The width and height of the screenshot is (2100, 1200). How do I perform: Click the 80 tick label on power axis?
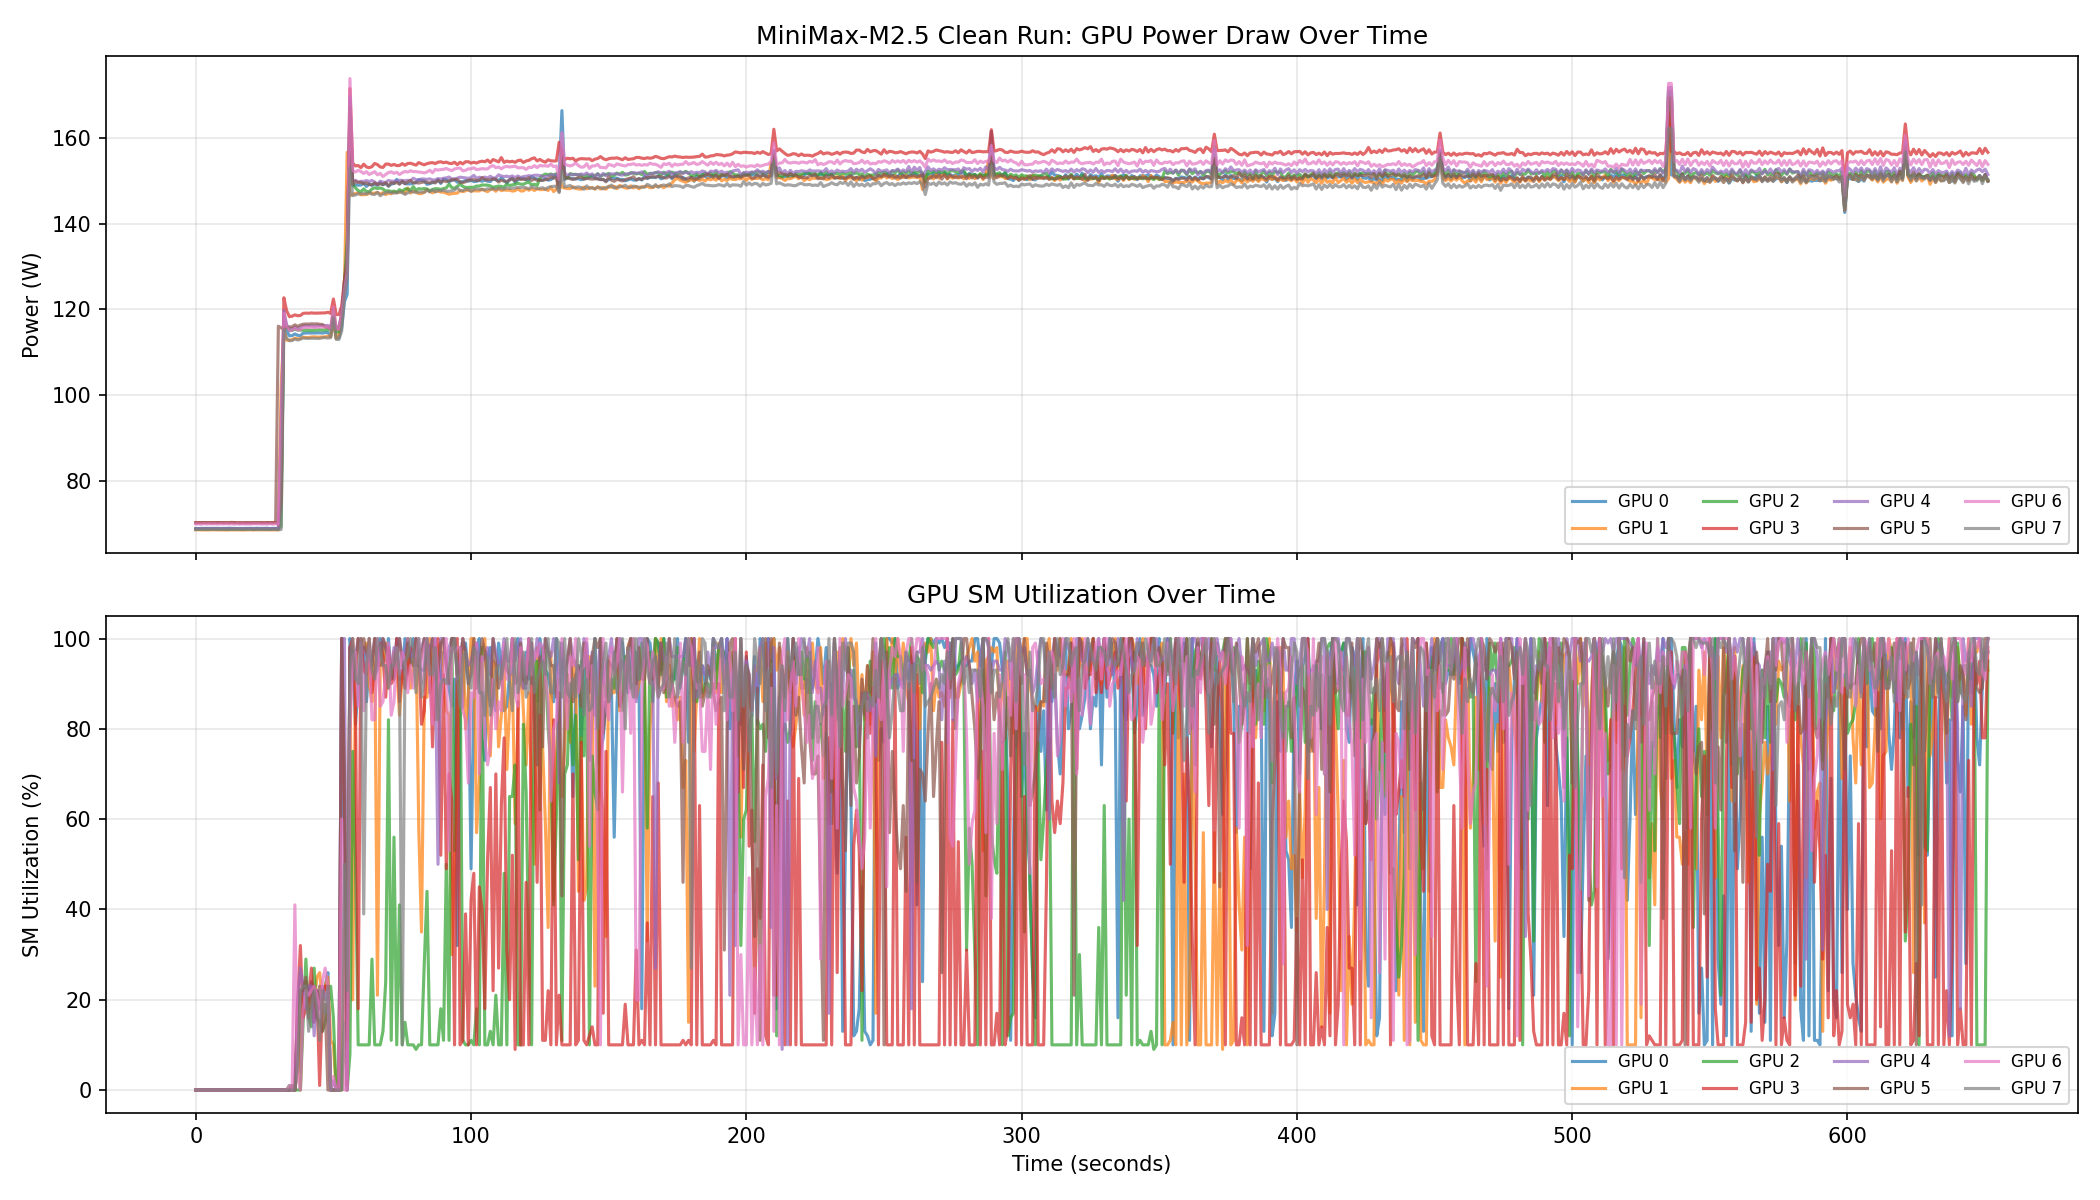(x=79, y=481)
